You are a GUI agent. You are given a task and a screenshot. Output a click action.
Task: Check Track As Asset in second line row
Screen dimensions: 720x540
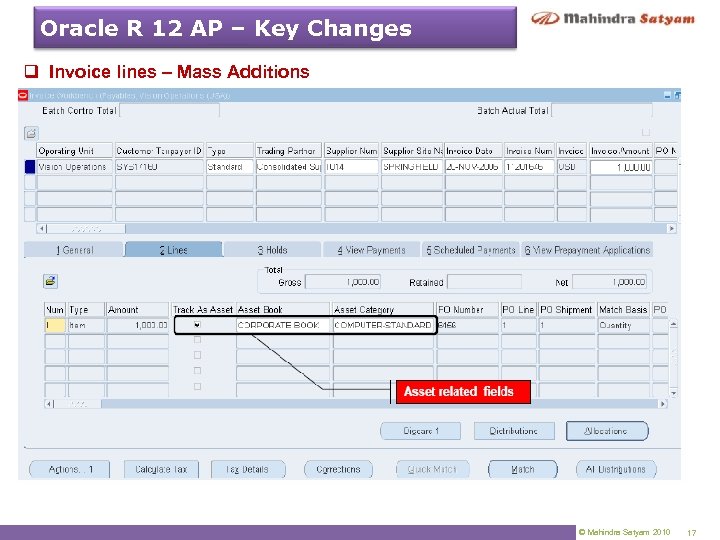(x=197, y=340)
